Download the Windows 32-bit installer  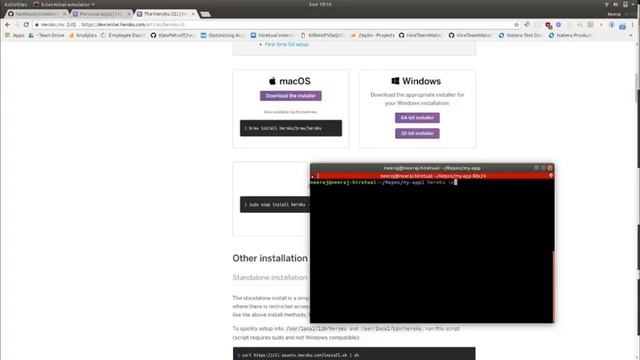coord(417,133)
